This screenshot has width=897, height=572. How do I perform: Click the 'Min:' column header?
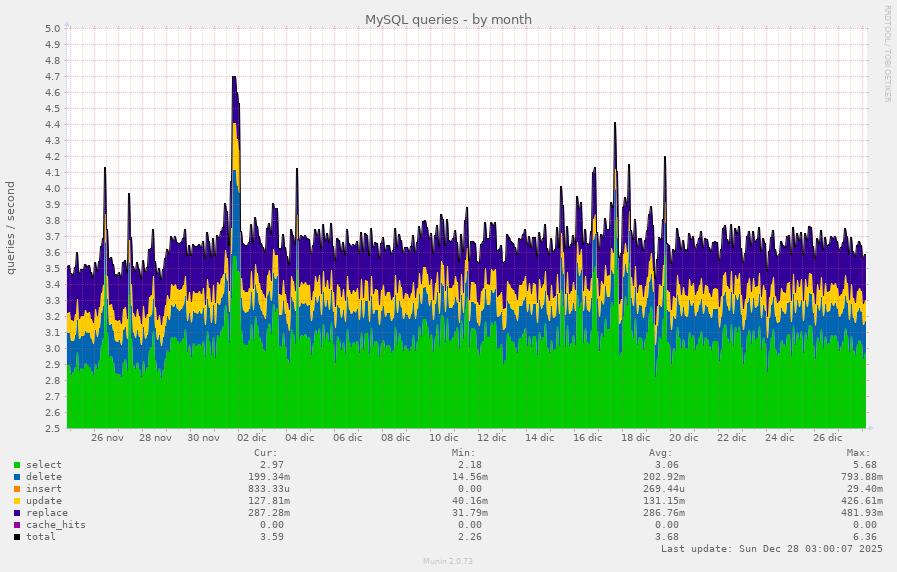pos(463,453)
